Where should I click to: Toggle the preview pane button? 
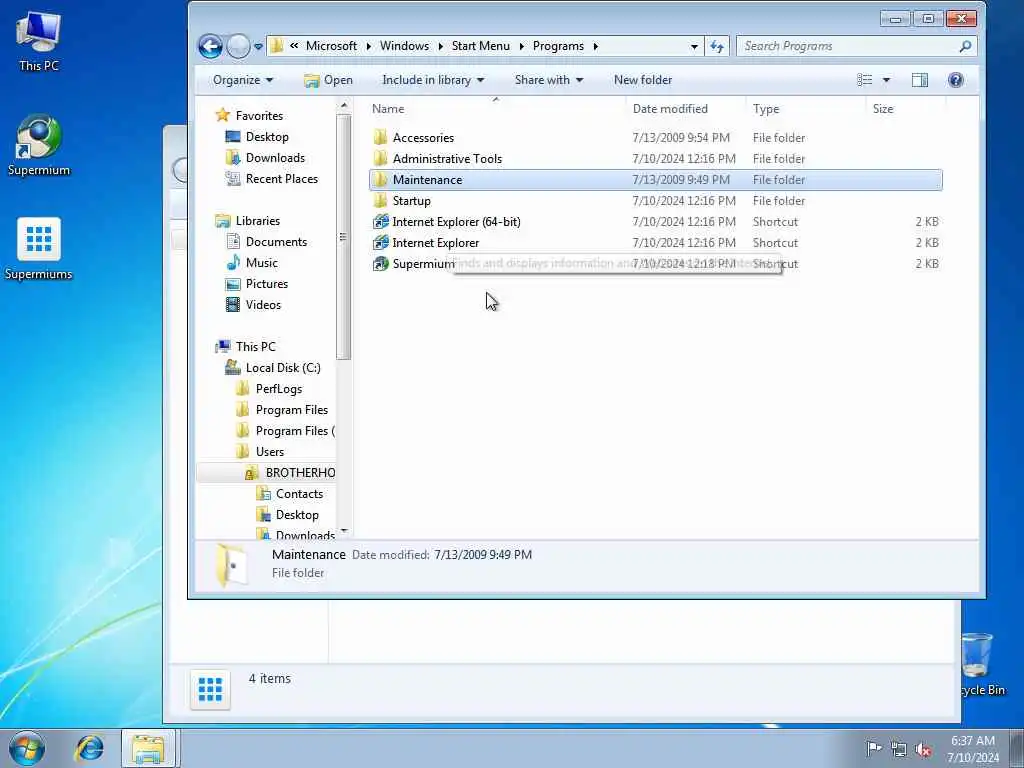[920, 80]
